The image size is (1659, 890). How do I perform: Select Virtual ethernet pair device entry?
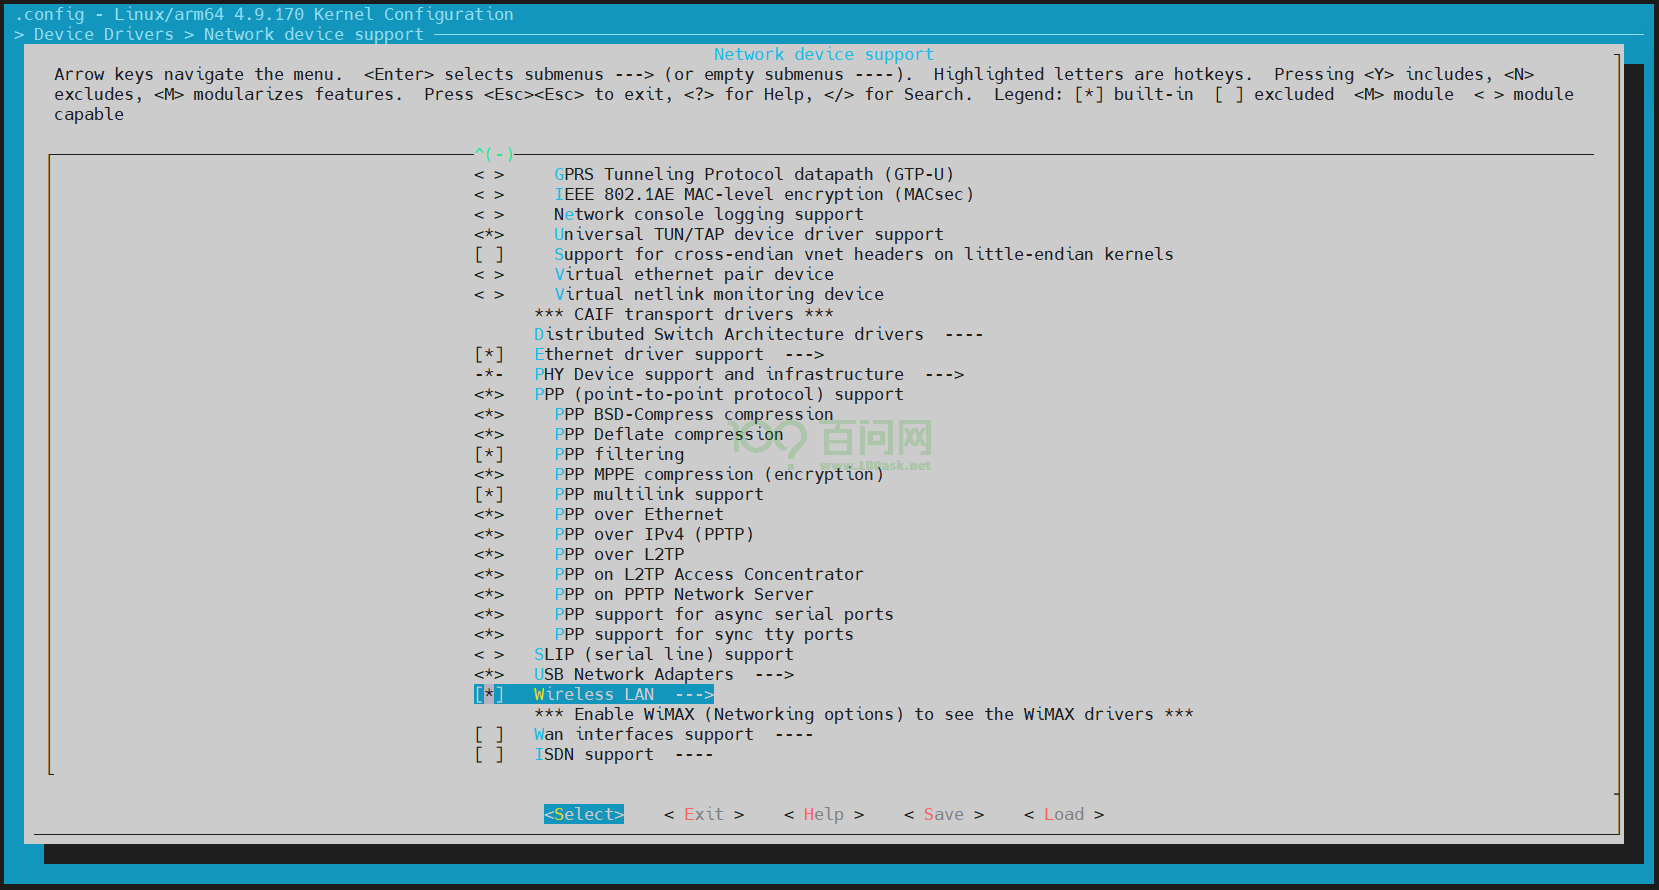coord(693,274)
